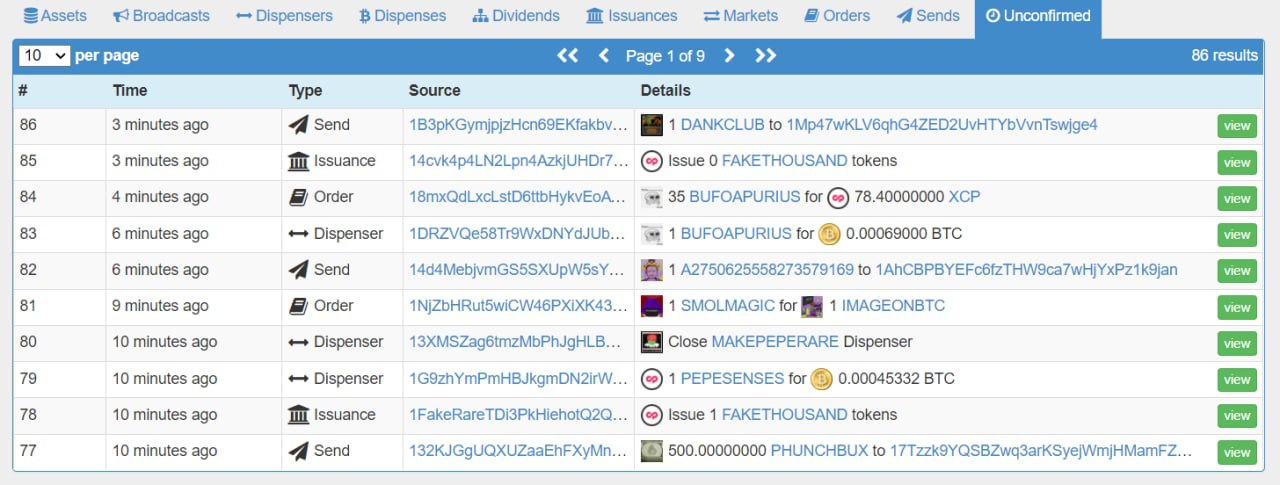The width and height of the screenshot is (1280, 485).
Task: Open the Issuances tab
Action: click(x=631, y=16)
